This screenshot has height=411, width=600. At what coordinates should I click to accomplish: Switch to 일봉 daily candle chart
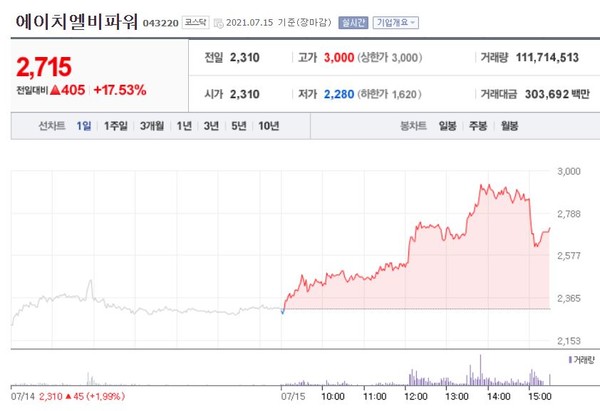tap(446, 126)
